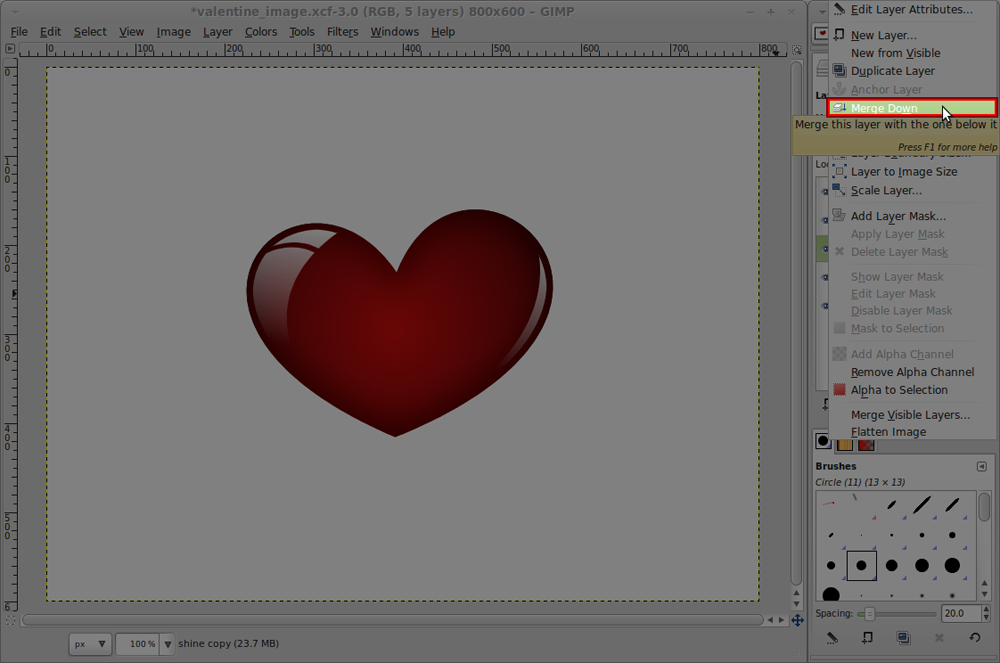Viewport: 1000px width, 663px height.
Task: Open the Filters menu
Action: (x=342, y=31)
